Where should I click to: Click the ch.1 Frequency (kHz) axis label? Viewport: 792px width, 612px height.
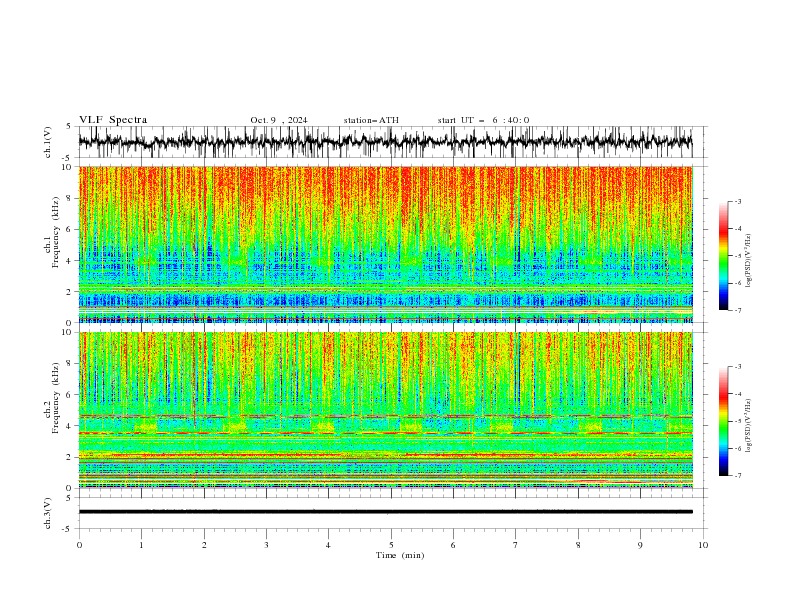[x=52, y=232]
